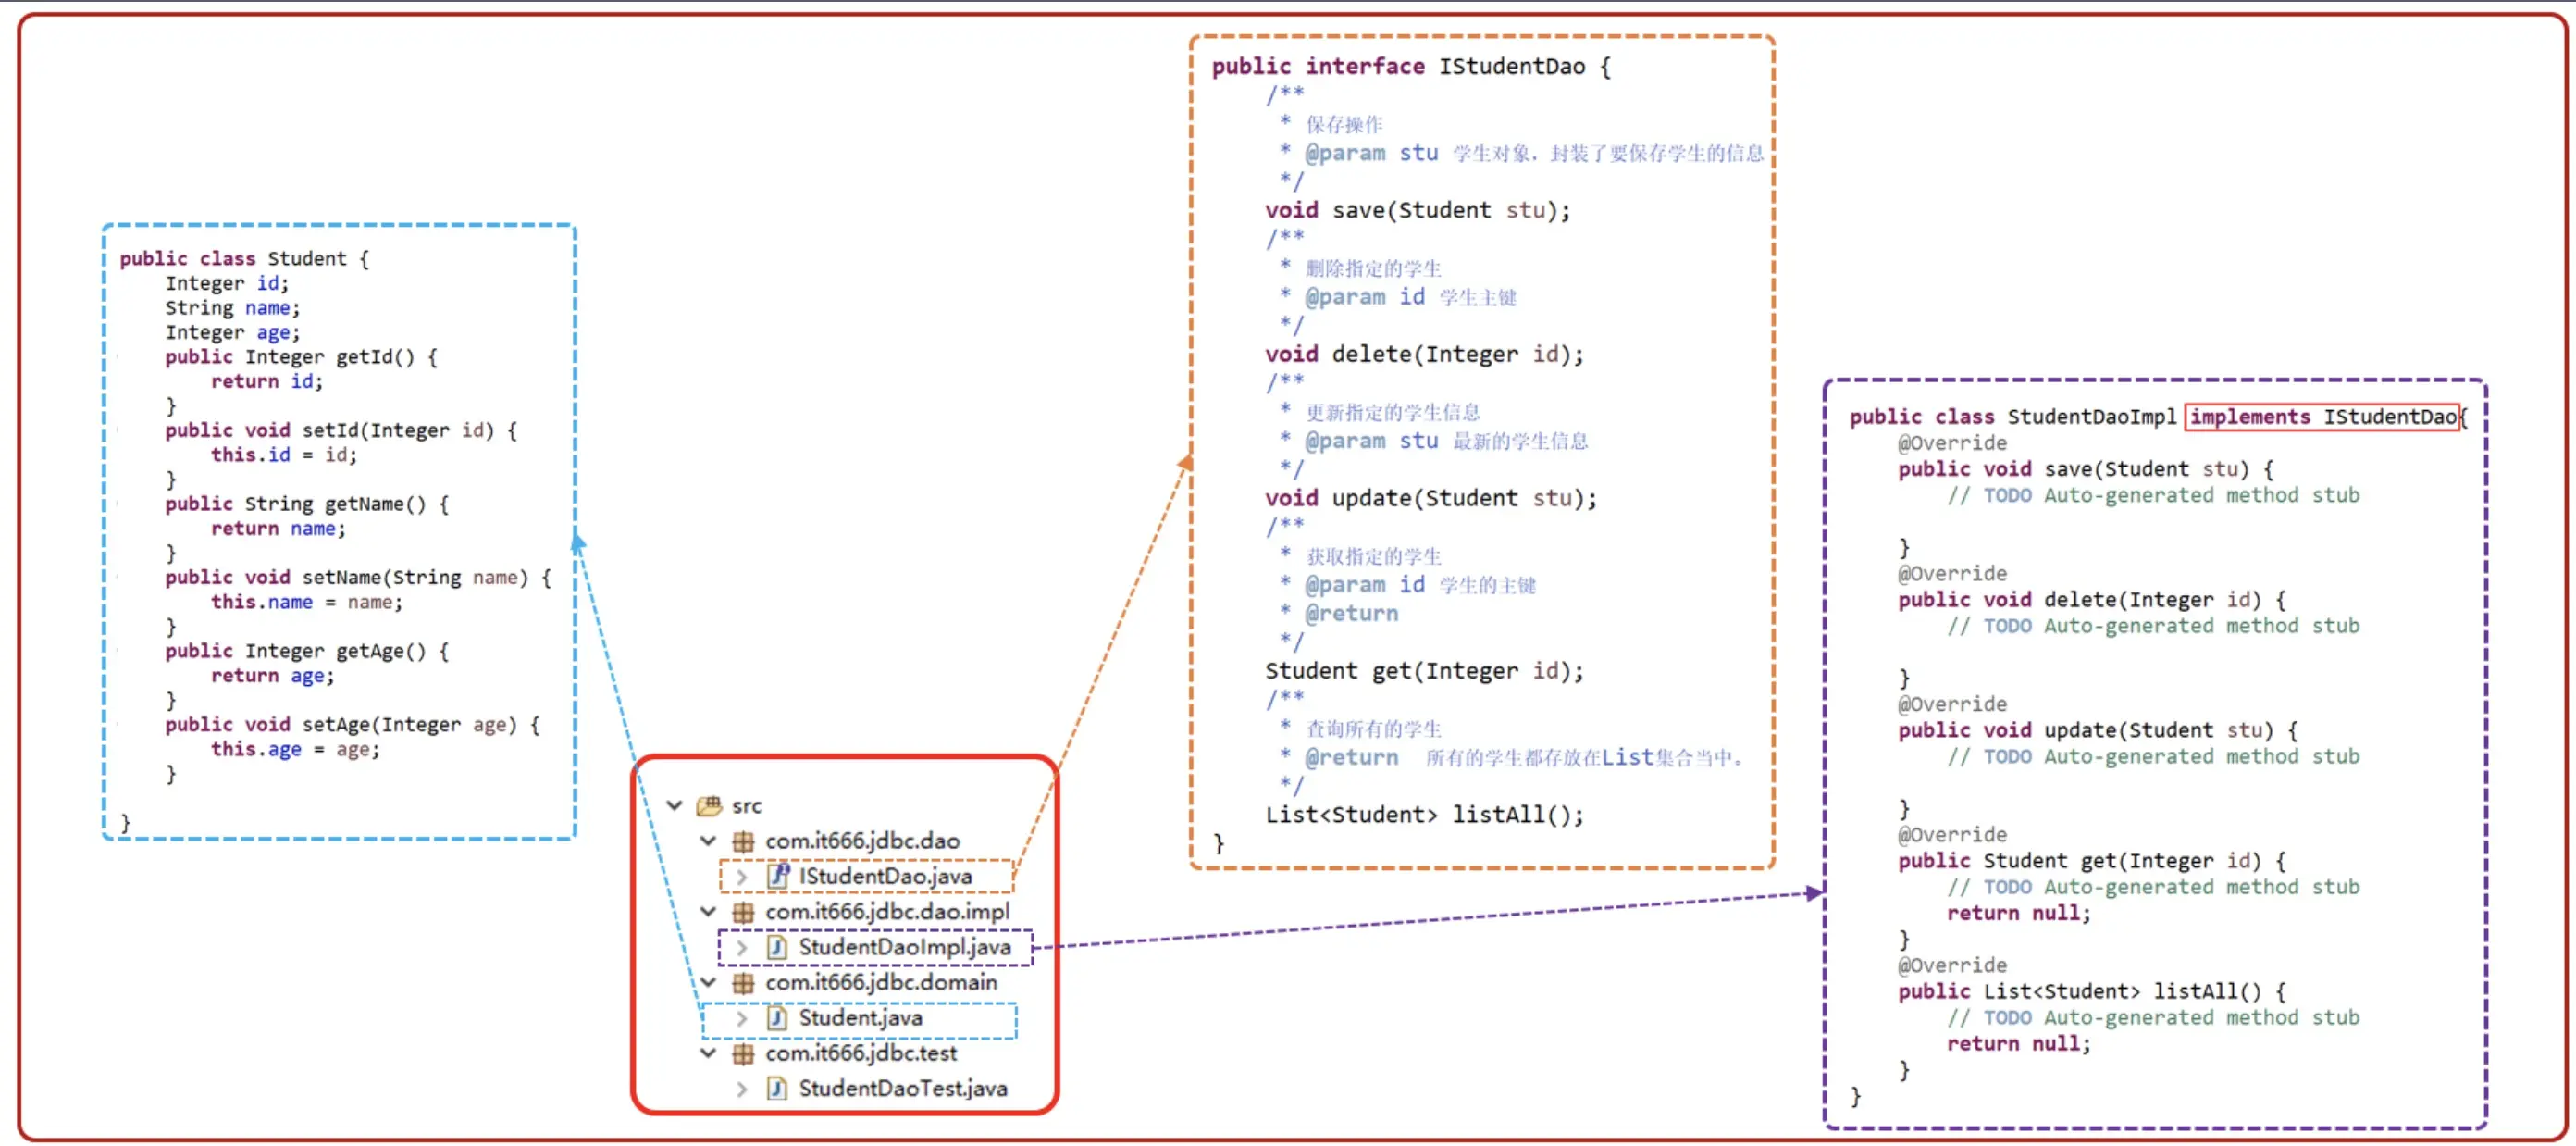Image resolution: width=2576 pixels, height=1146 pixels.
Task: Click the com.it666.jdbc.domain package icon
Action: [743, 982]
